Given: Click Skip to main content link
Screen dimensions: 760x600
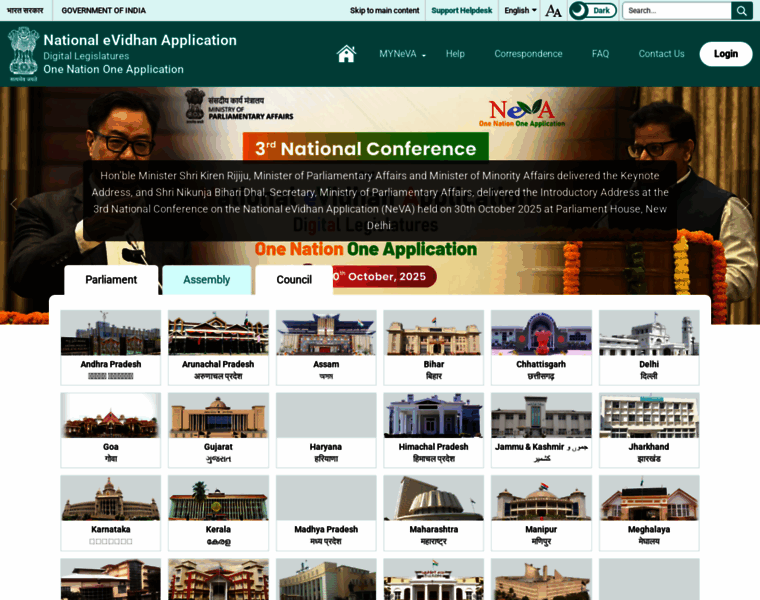Looking at the screenshot, I should click(384, 11).
